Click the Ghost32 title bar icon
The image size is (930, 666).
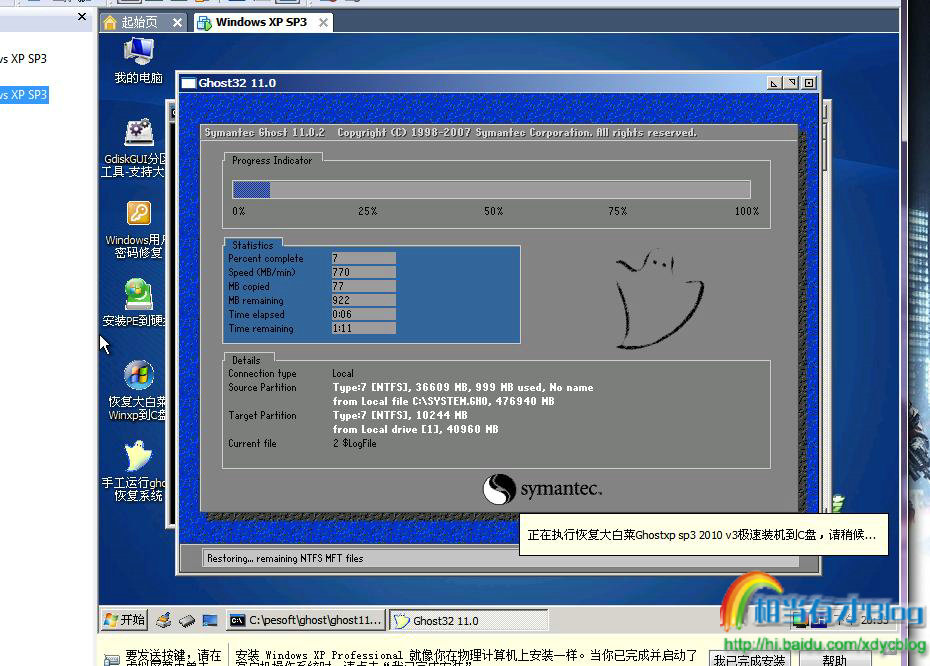(189, 83)
